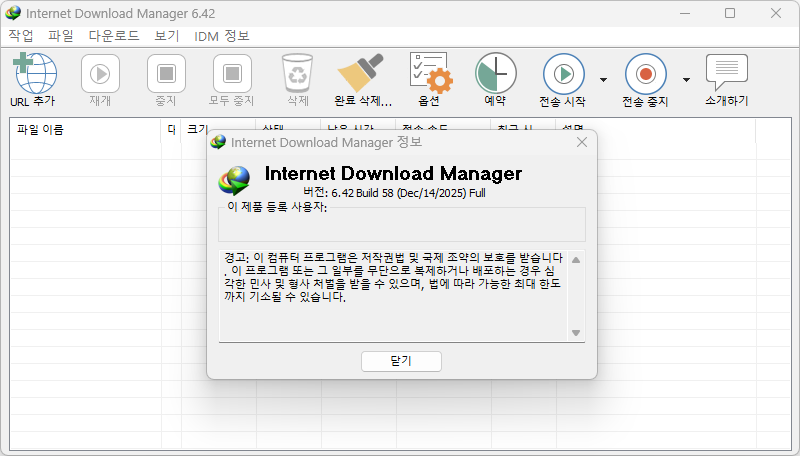This screenshot has width=800, height=456.
Task: Click the version text 6.42 Build 58
Action: click(394, 193)
